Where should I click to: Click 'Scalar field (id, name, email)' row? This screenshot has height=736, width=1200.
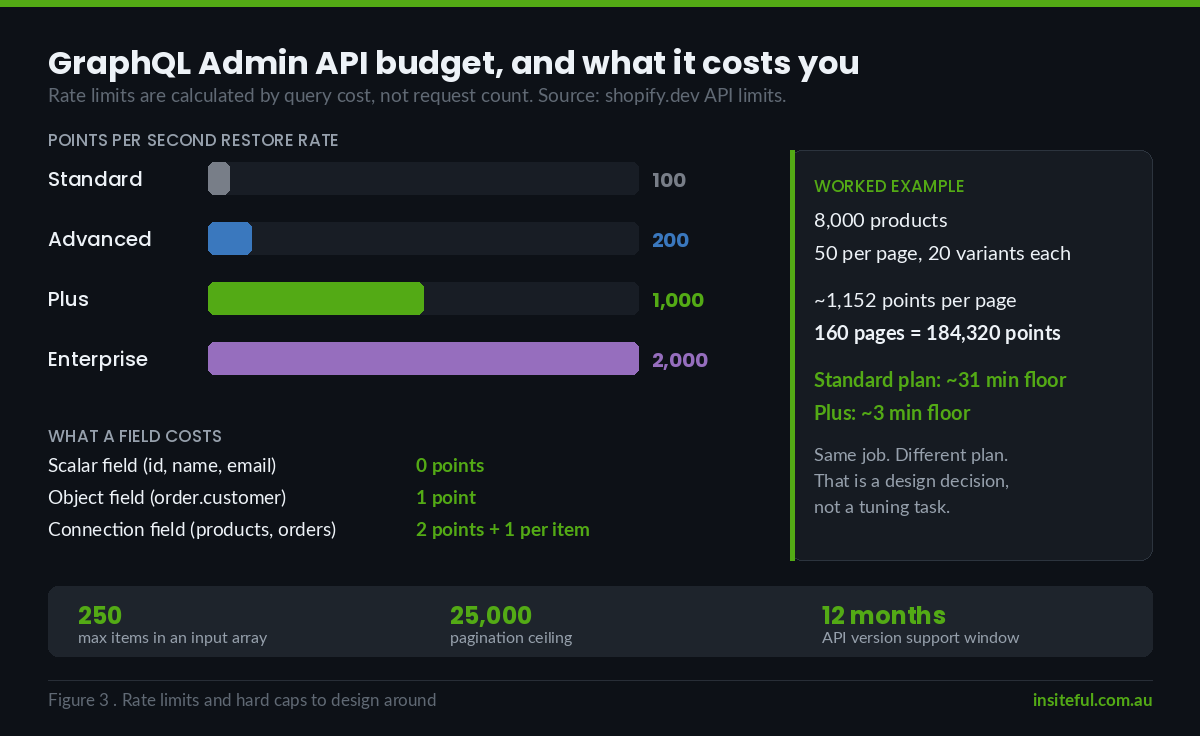coord(162,466)
